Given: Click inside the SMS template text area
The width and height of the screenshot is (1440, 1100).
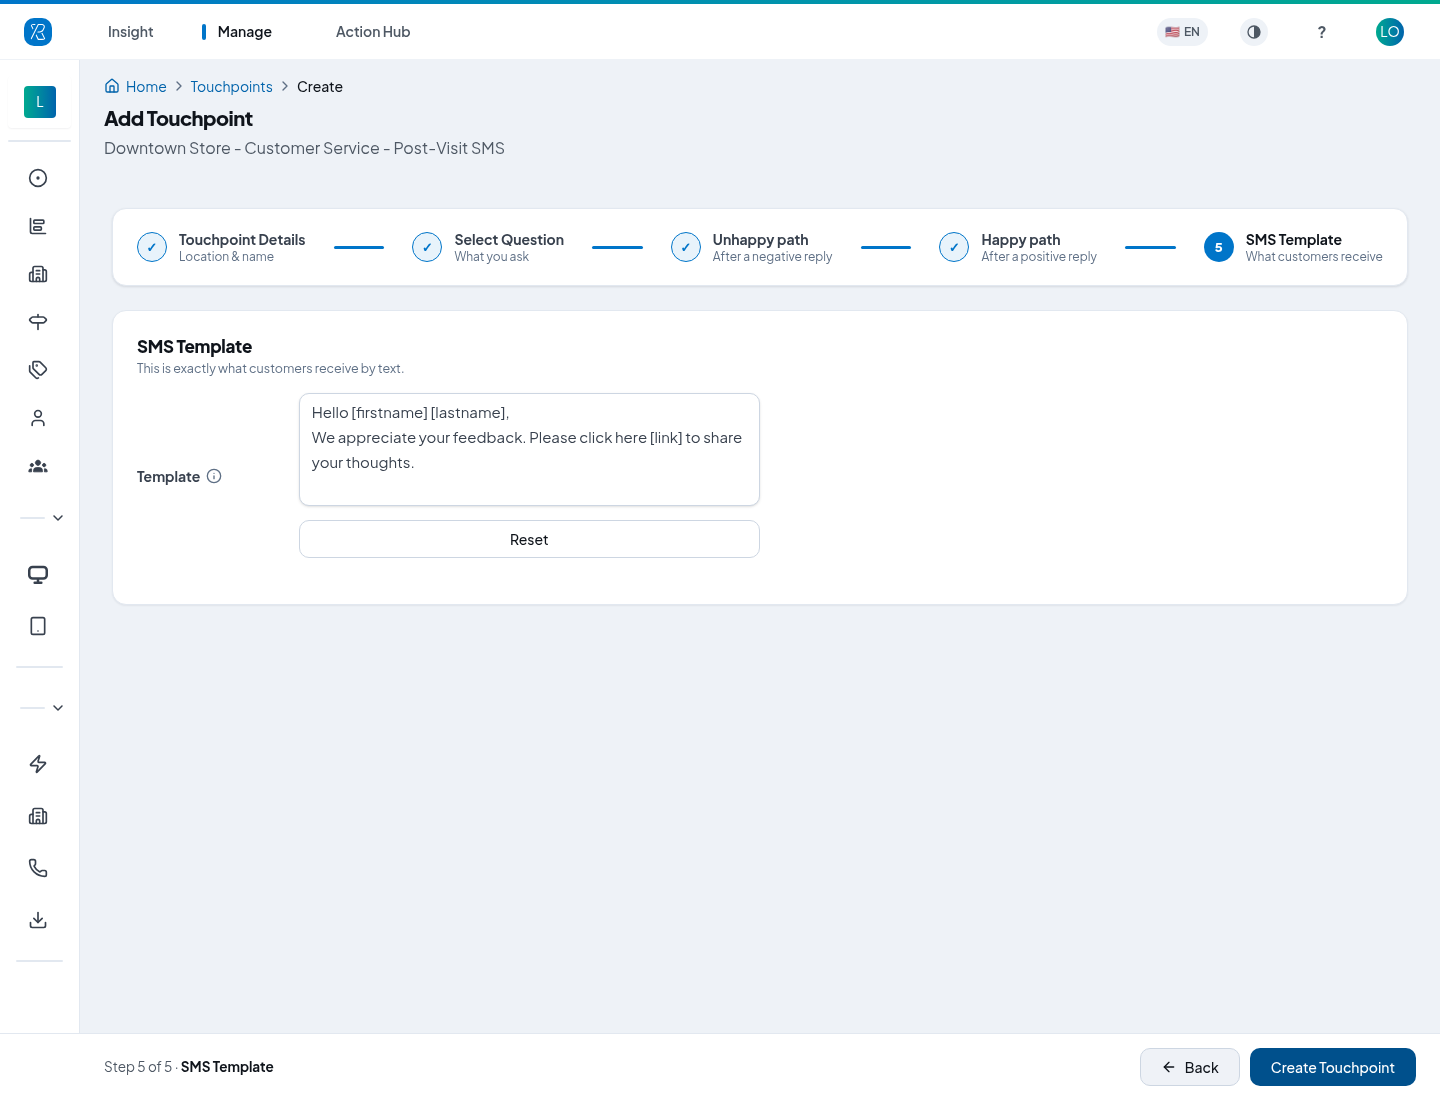Looking at the screenshot, I should 529,449.
